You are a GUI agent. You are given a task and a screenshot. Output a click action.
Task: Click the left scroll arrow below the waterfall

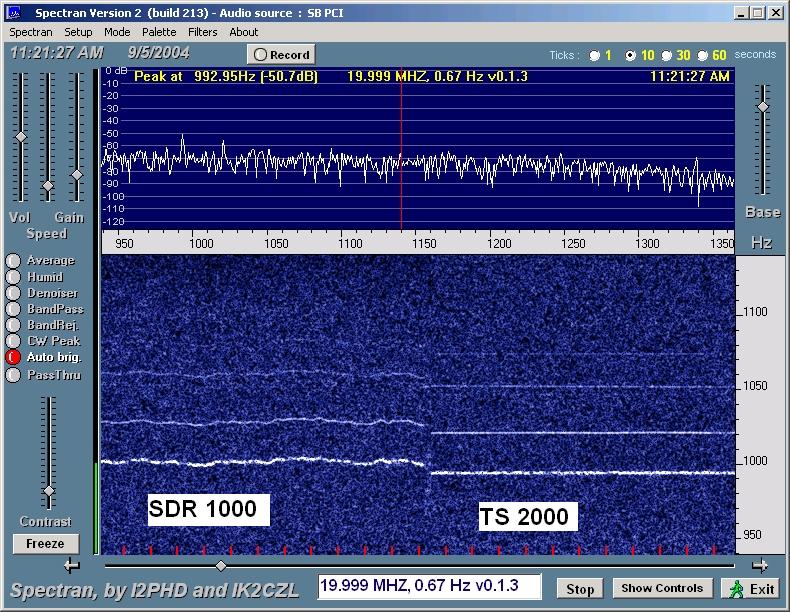(71, 566)
